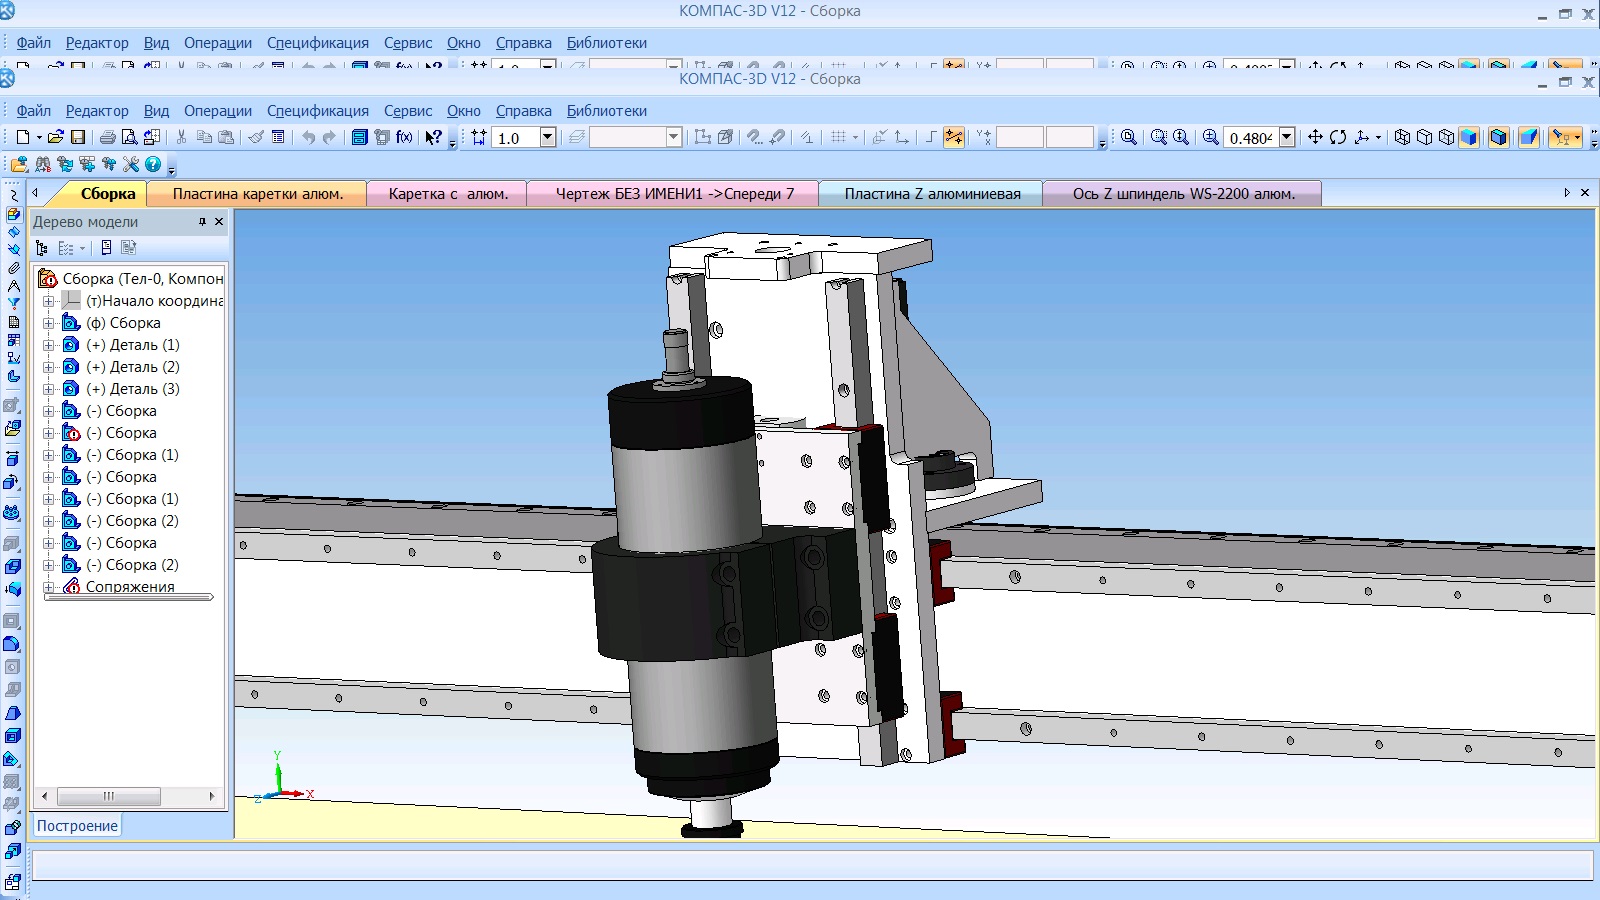The image size is (1600, 900).
Task: Select the Rotate view tool
Action: pos(1338,137)
